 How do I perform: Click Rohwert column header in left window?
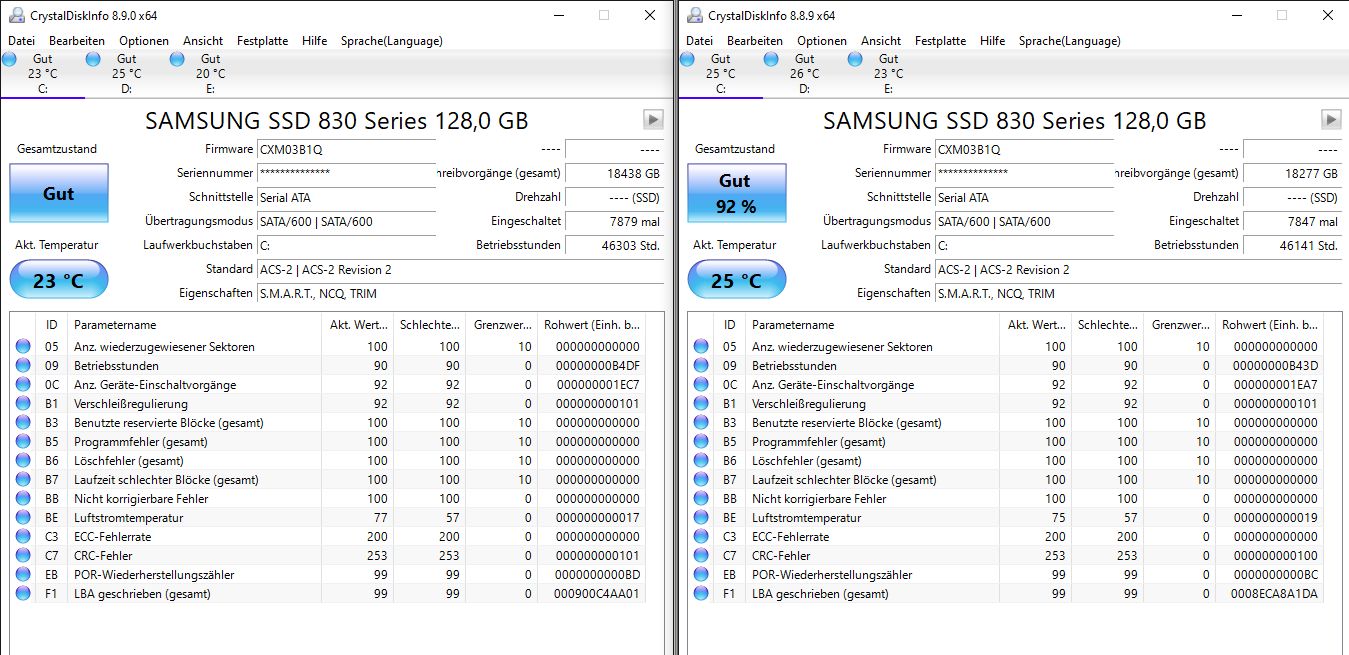pos(591,325)
